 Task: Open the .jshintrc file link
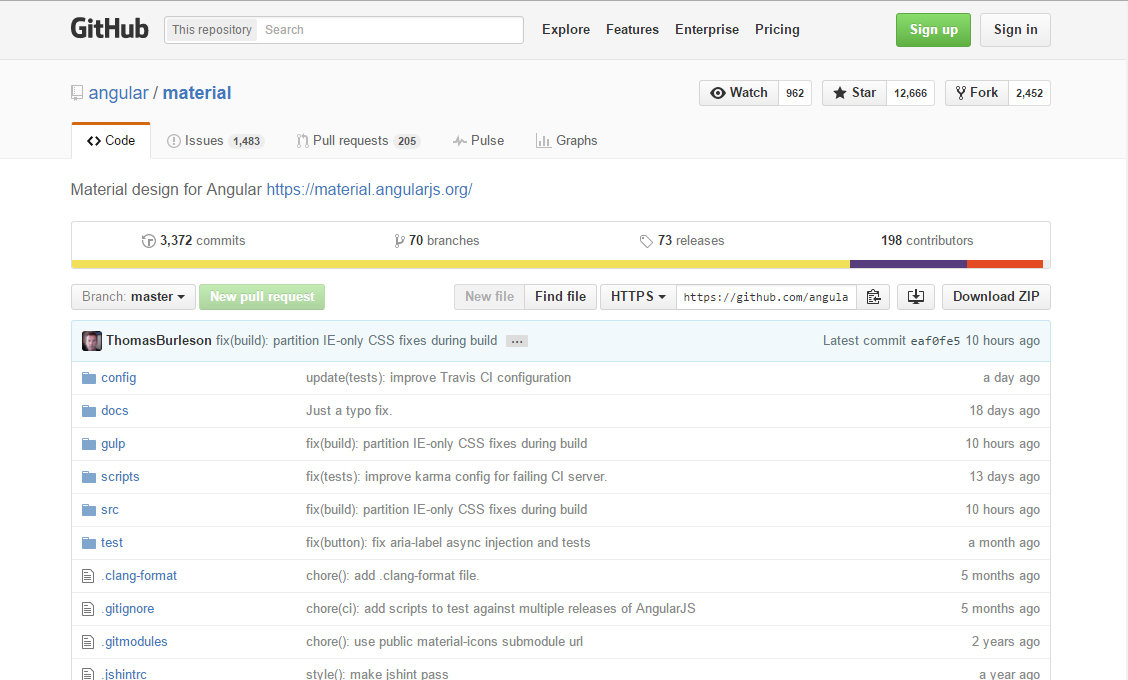click(x=124, y=674)
